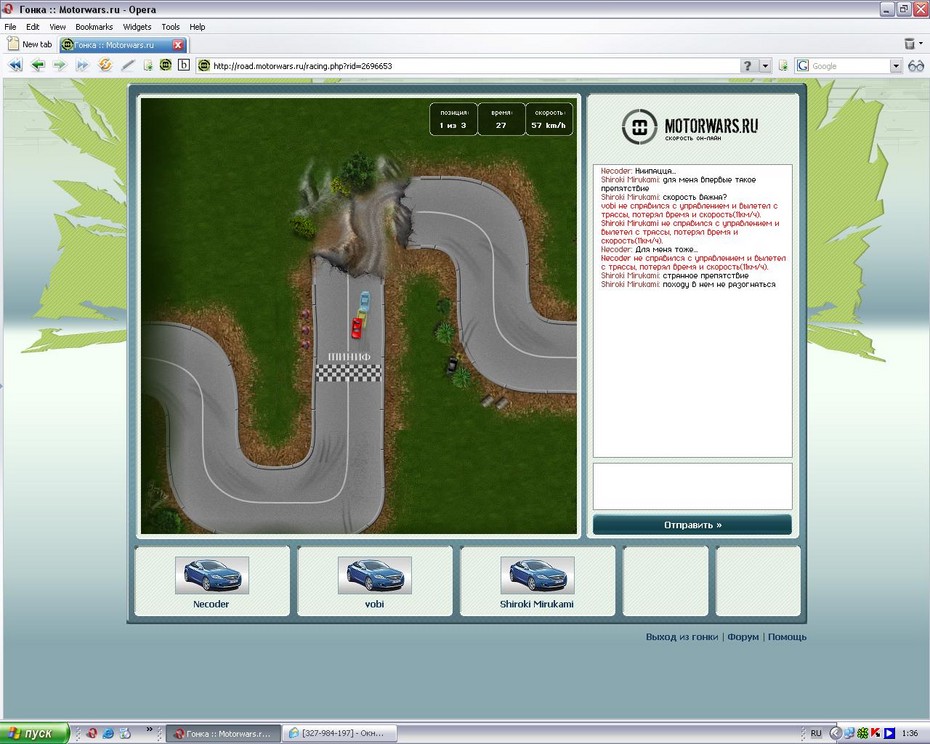Screen dimensions: 930x744
Task: Switch to the New tab tab
Action: [29, 45]
